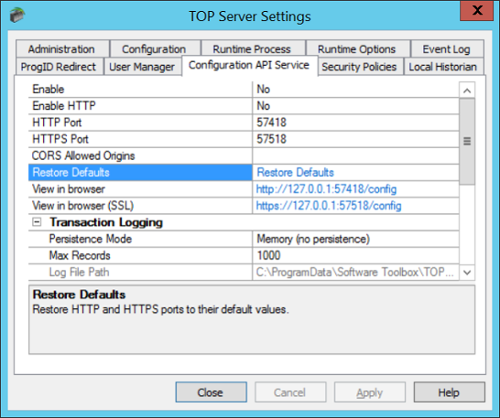Select the Configuration API Service tab
Screen dimensions: 500x418
(249, 65)
